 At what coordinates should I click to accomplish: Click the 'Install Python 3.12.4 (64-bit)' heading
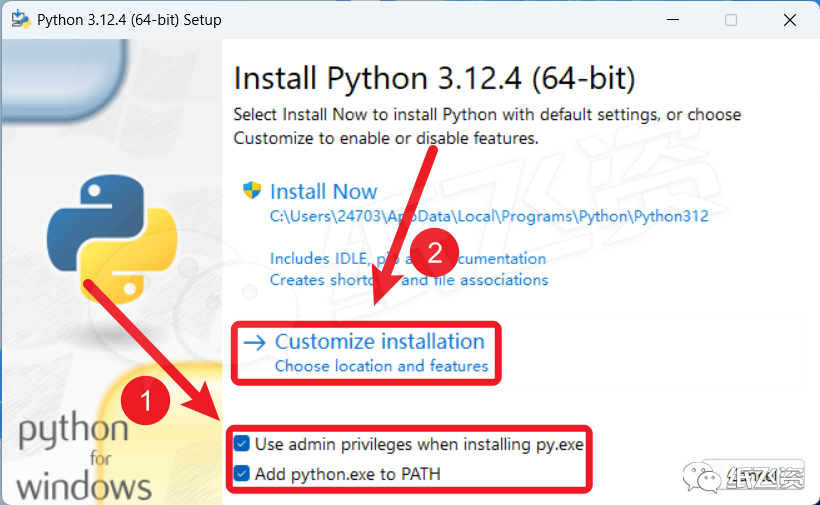point(434,79)
